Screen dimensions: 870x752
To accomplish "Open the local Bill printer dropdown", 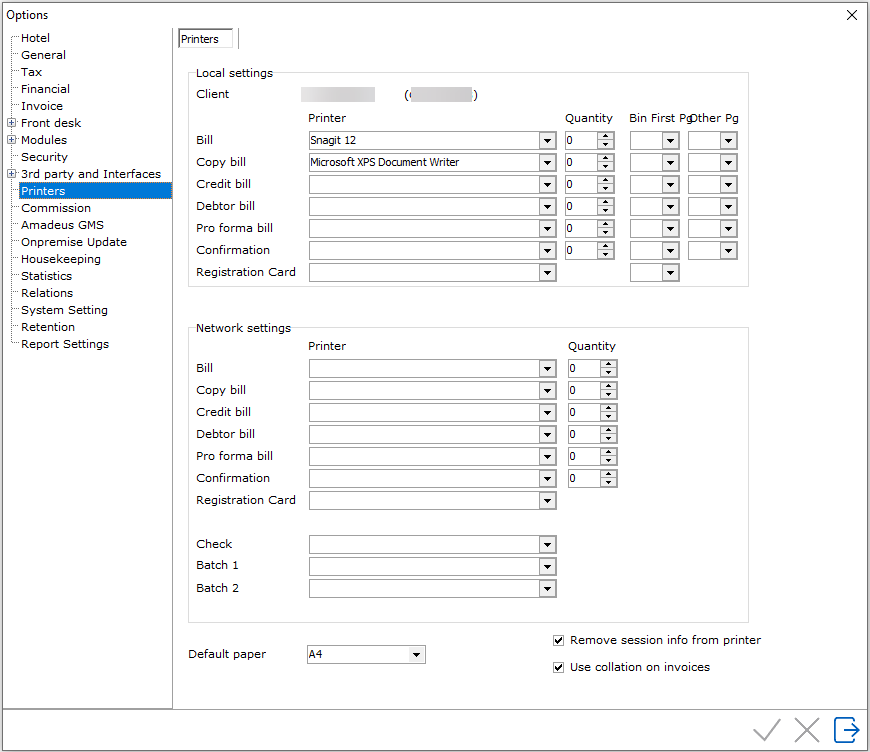I will coord(547,141).
